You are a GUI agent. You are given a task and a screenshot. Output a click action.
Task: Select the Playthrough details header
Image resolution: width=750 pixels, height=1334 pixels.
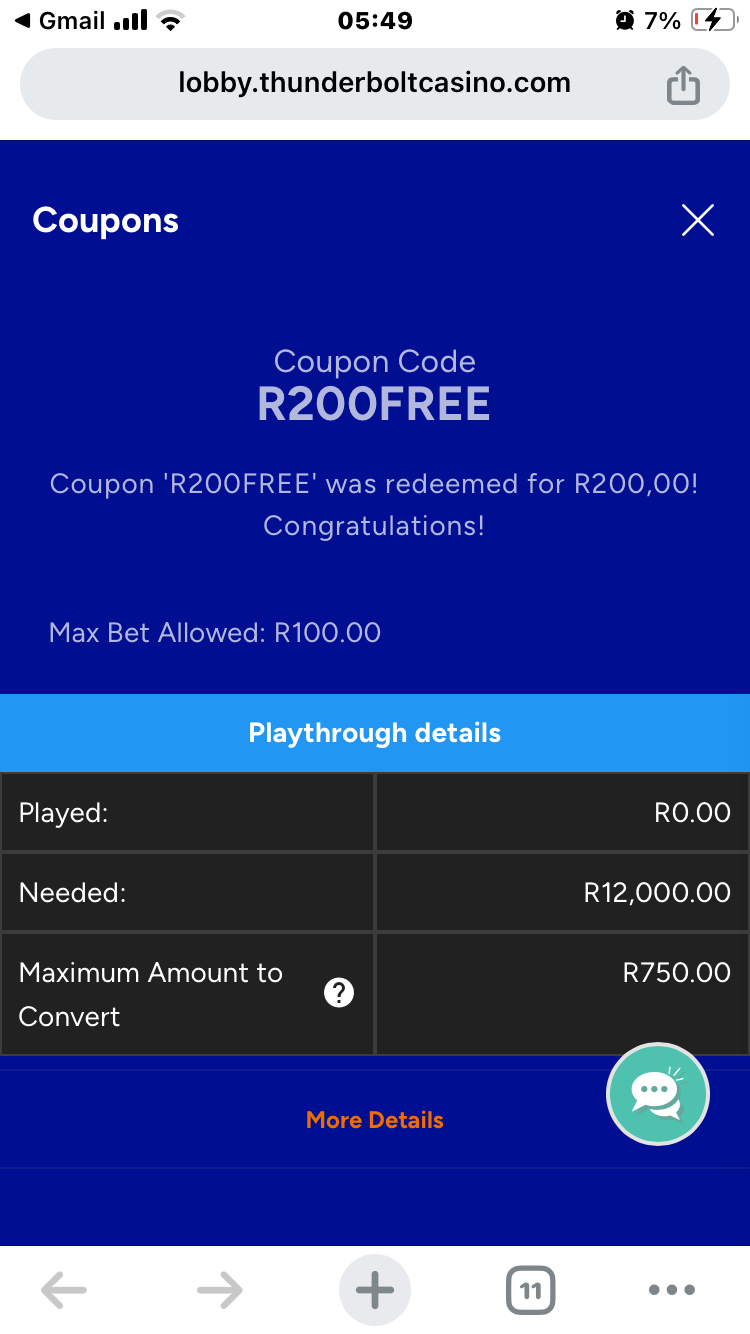[375, 733]
